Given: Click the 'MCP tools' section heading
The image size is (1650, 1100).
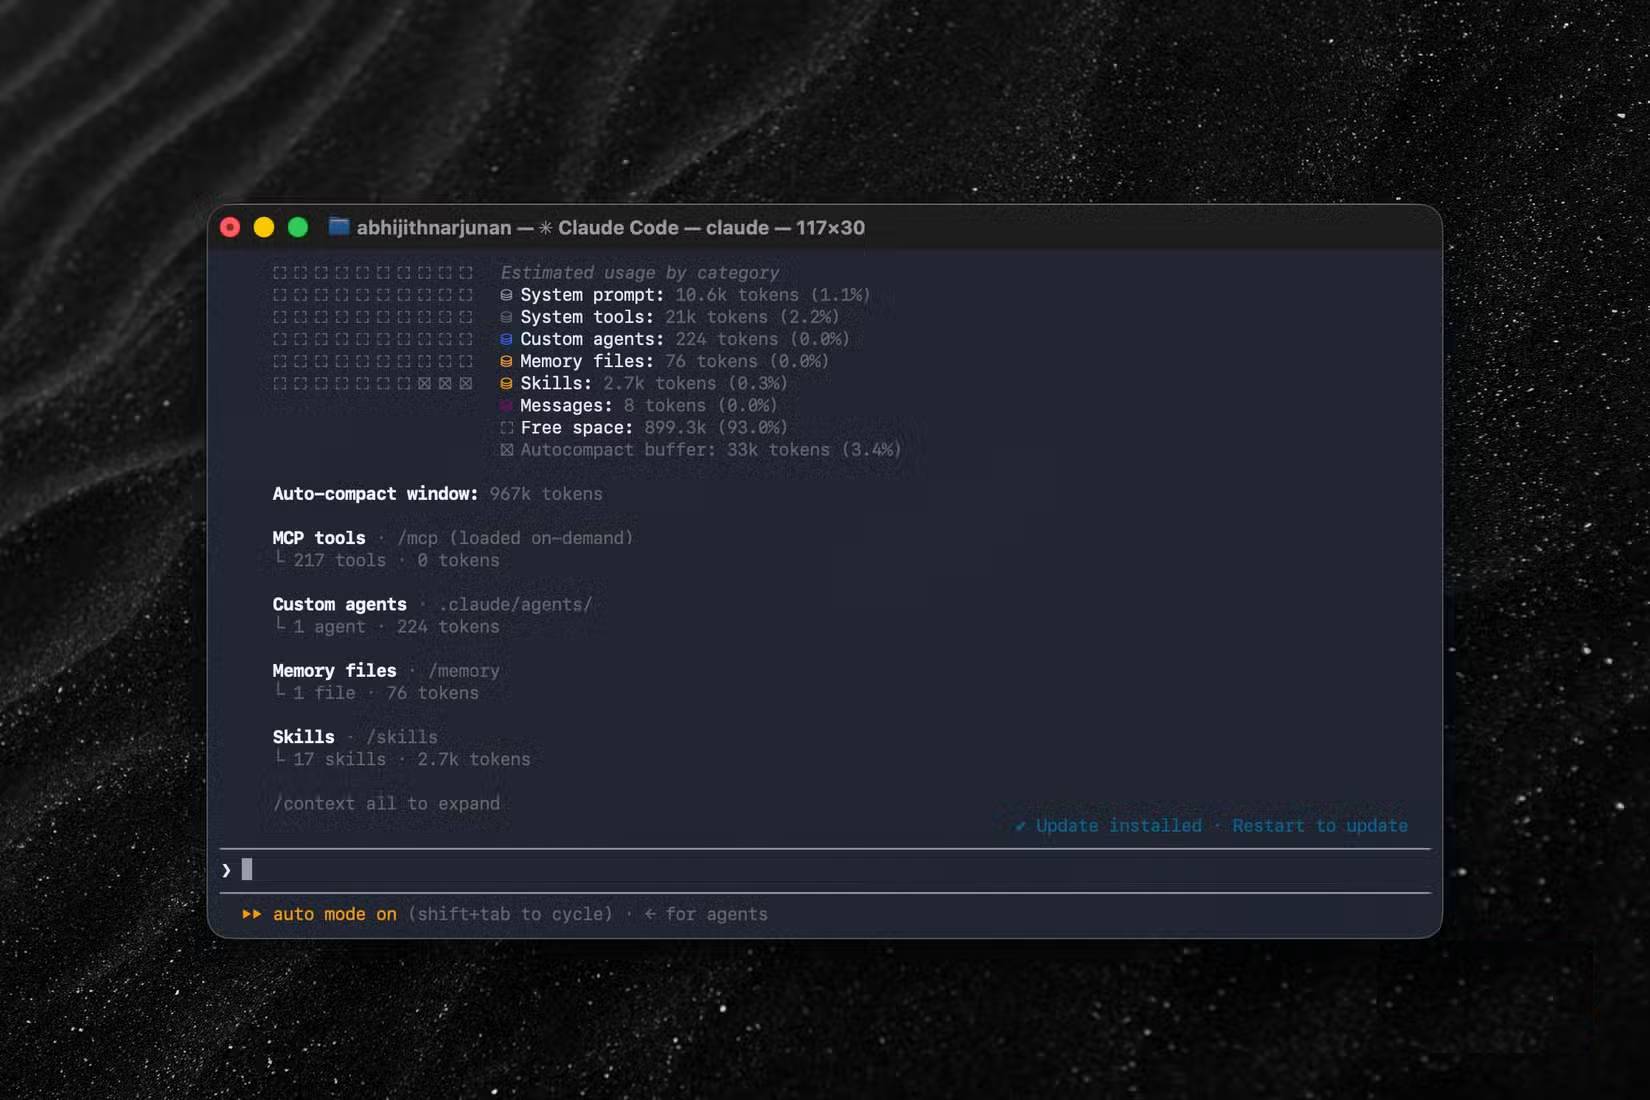Looking at the screenshot, I should tap(319, 538).
